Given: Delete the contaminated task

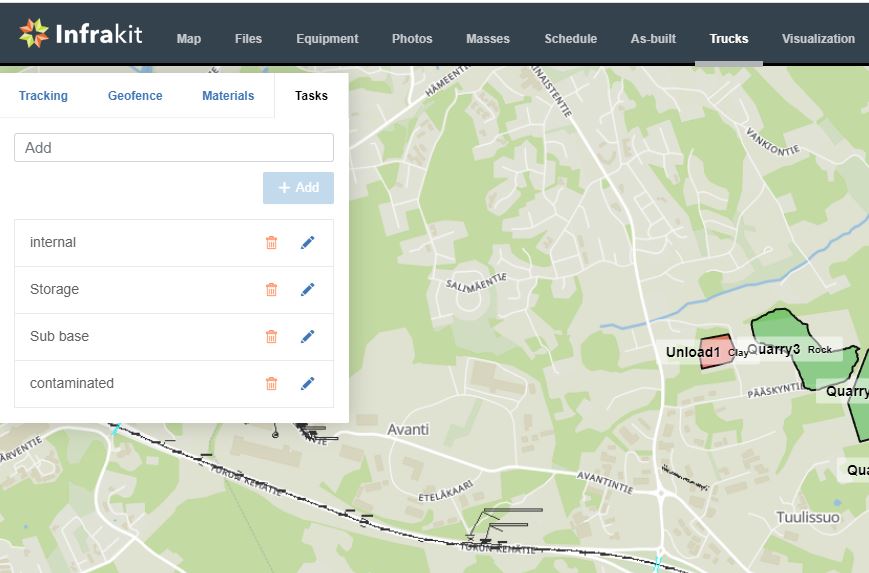Looking at the screenshot, I should (x=272, y=383).
